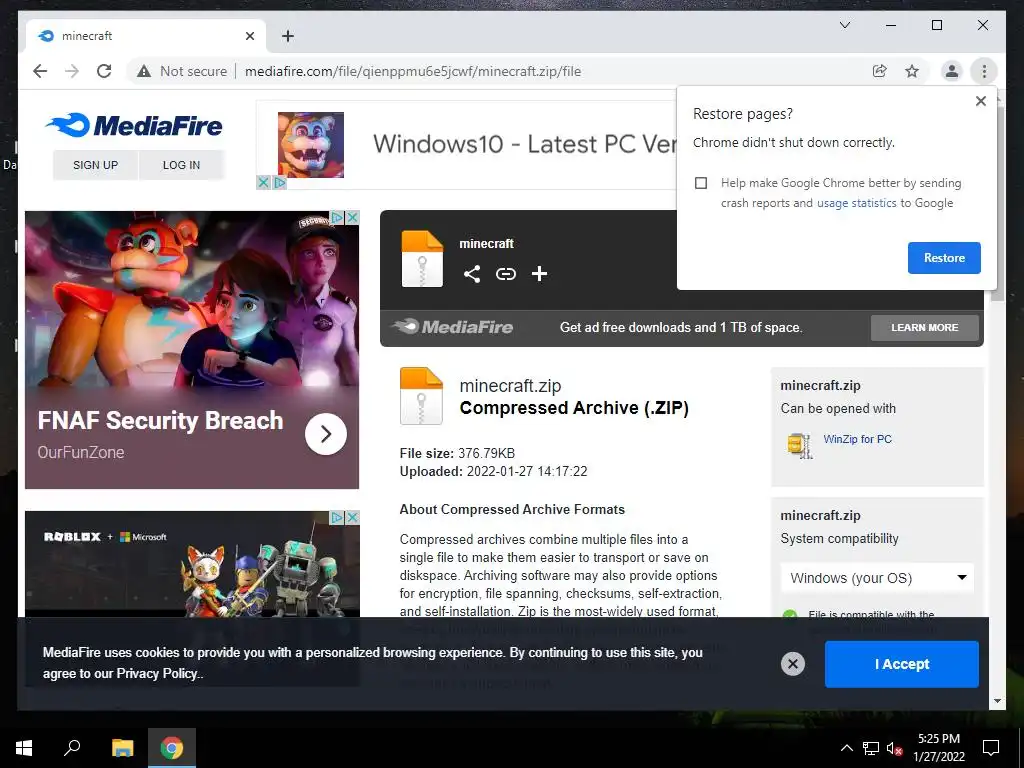1024x768 pixels.
Task: Dismiss the Restore pages popup
Action: coord(980,101)
